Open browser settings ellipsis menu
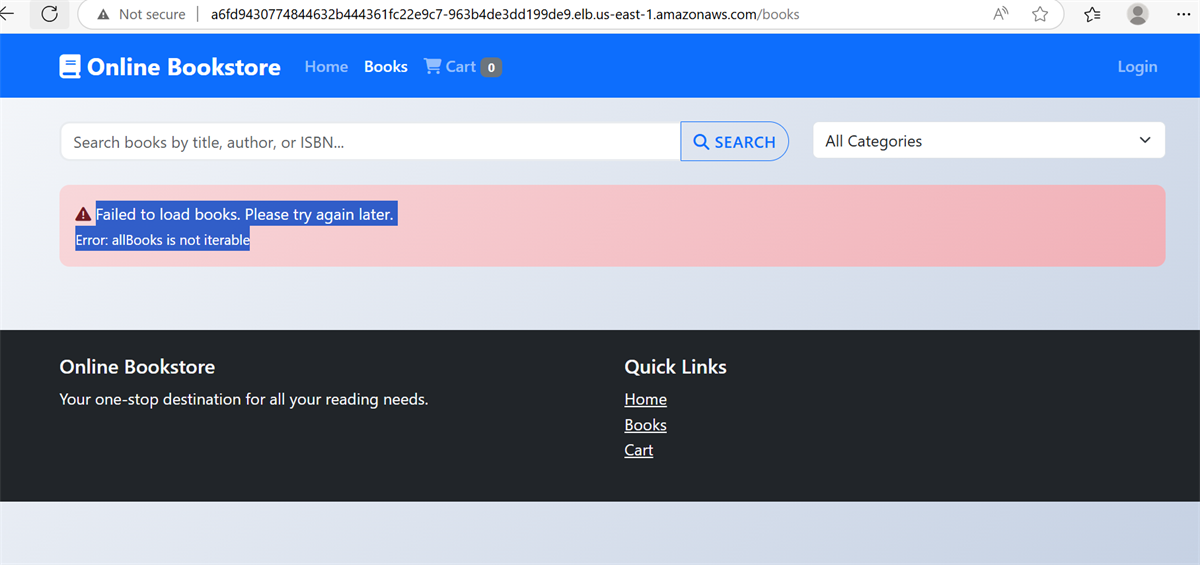1200x565 pixels. [x=1183, y=15]
